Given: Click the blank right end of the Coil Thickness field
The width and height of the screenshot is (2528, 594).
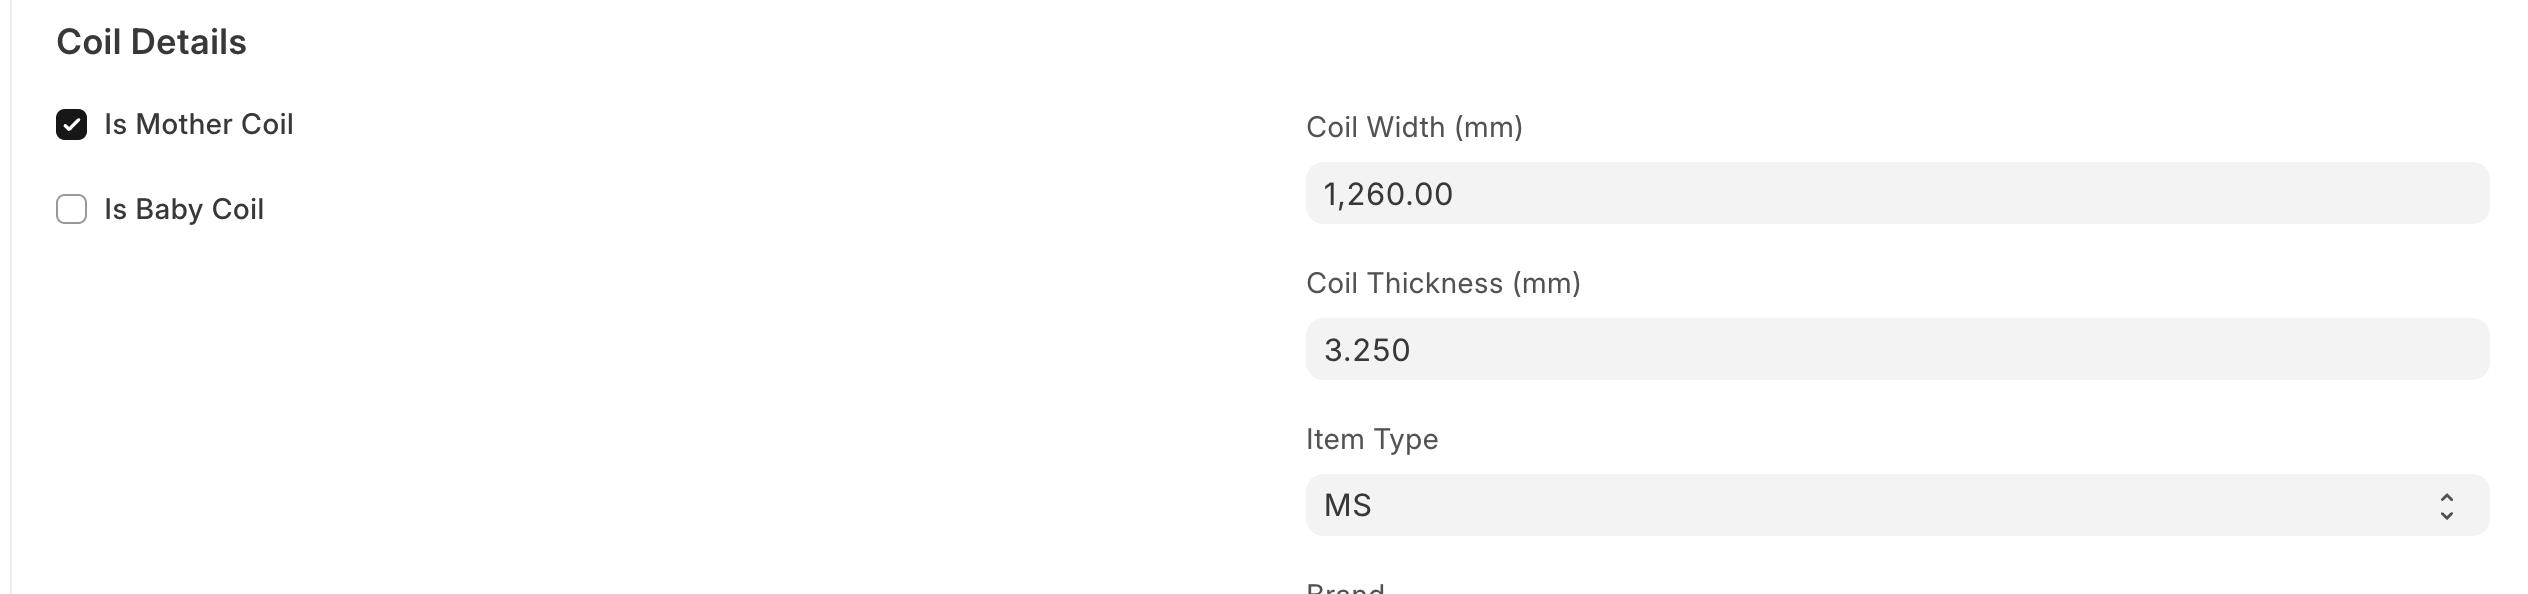Looking at the screenshot, I should [2400, 350].
